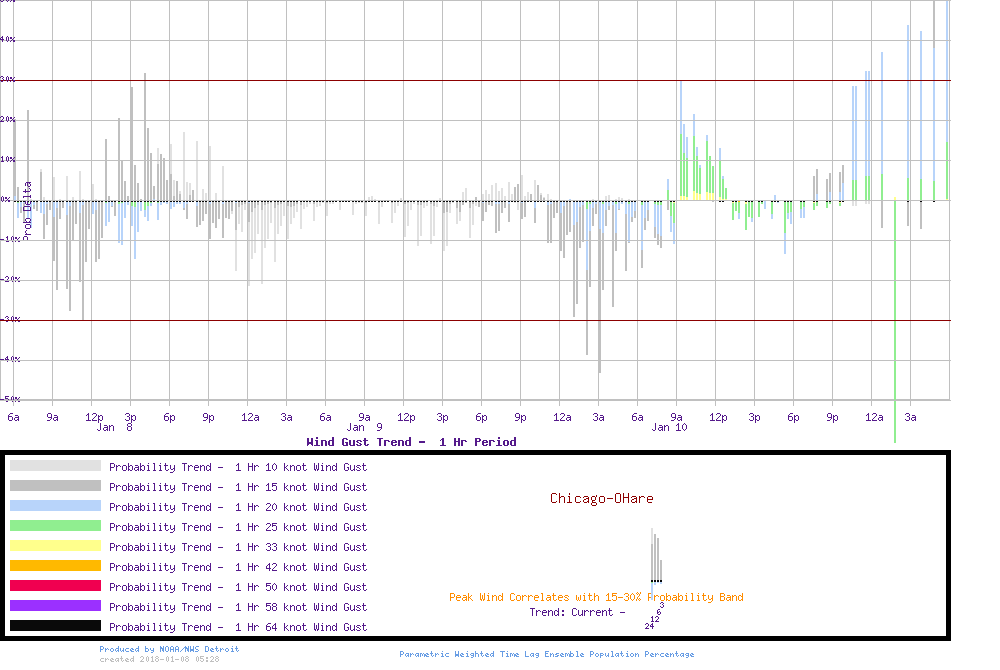Click the Chicago-OHare station title
The height and width of the screenshot is (670, 1000).
601,498
